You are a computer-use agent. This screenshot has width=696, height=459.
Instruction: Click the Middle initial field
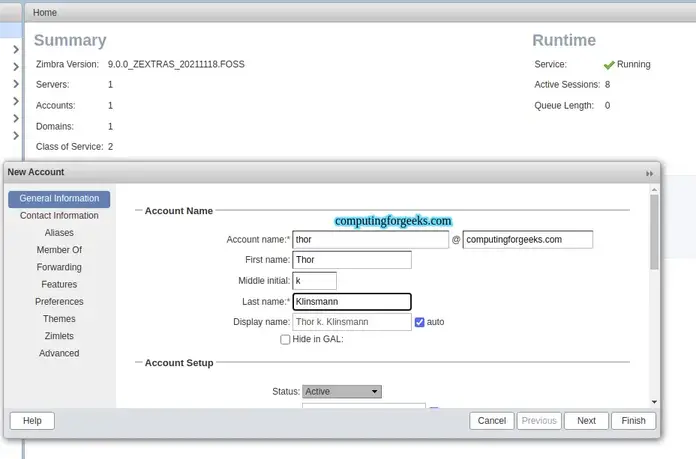click(x=314, y=281)
